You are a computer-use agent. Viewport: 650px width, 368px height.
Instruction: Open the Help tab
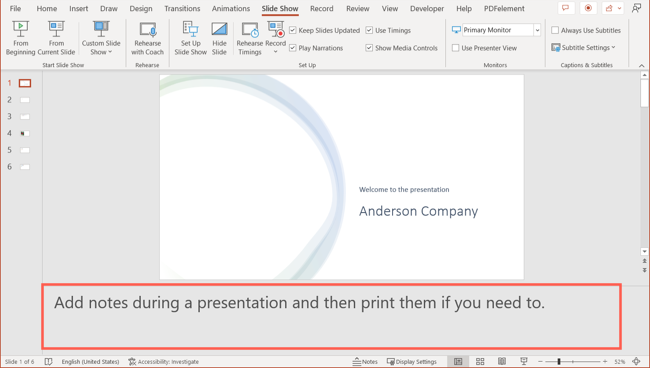464,8
